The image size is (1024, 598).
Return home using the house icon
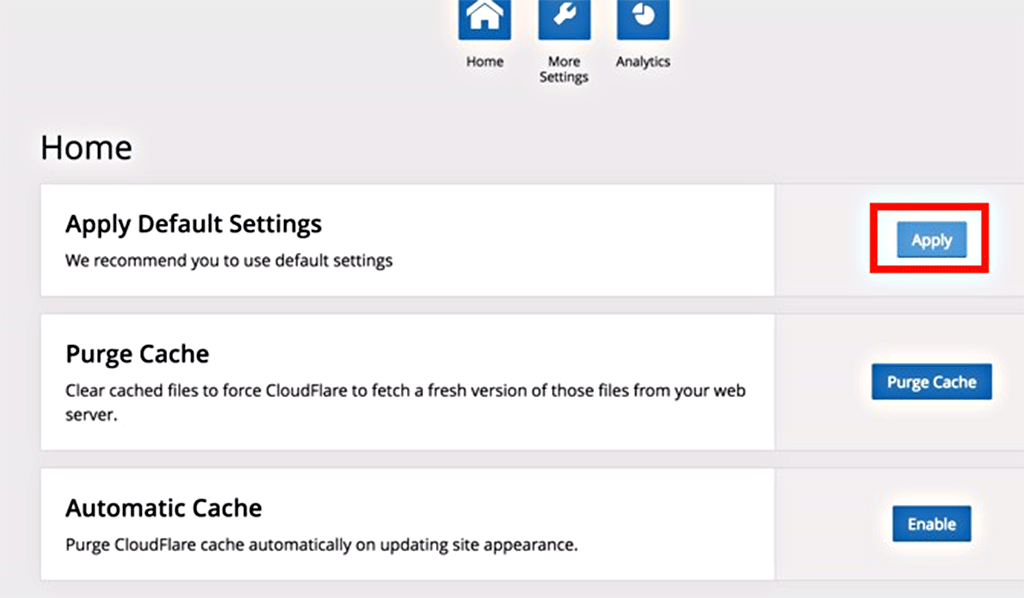pos(484,18)
